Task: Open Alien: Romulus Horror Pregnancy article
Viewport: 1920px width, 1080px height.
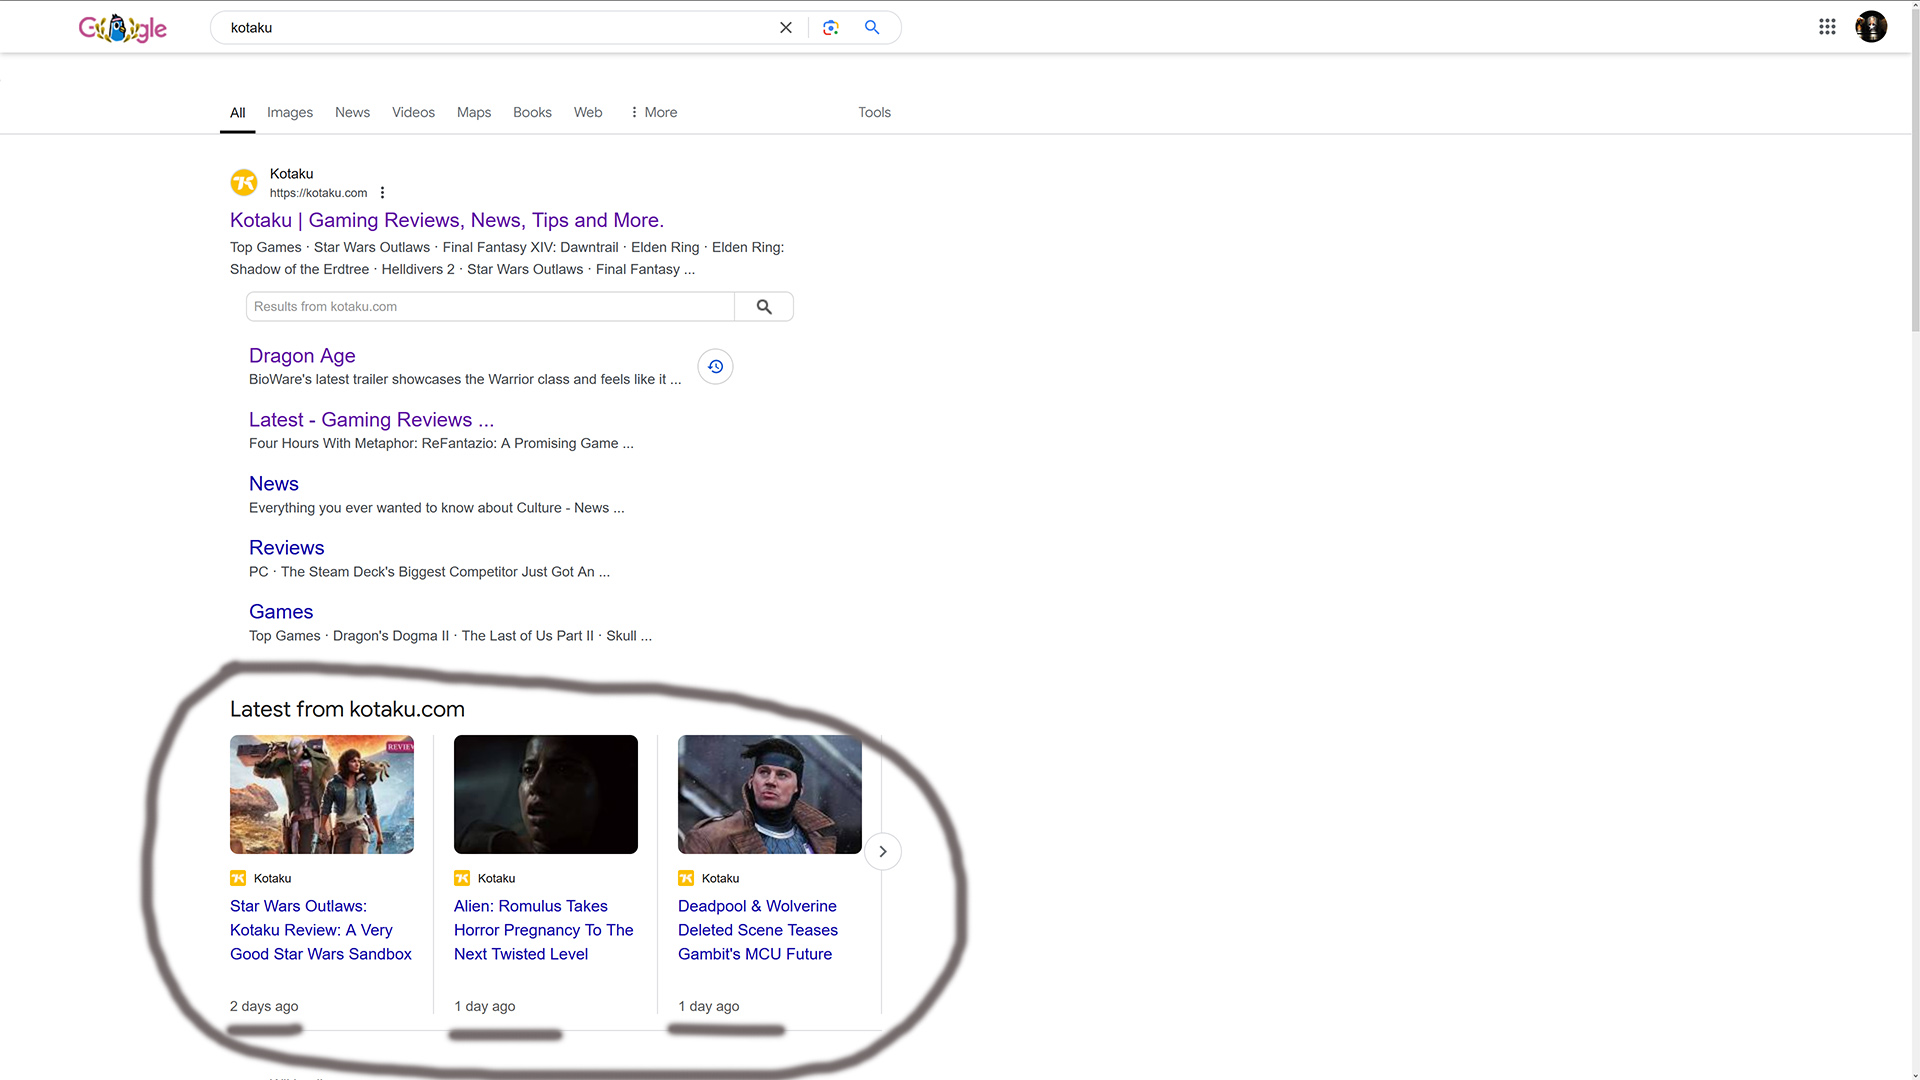Action: [544, 930]
